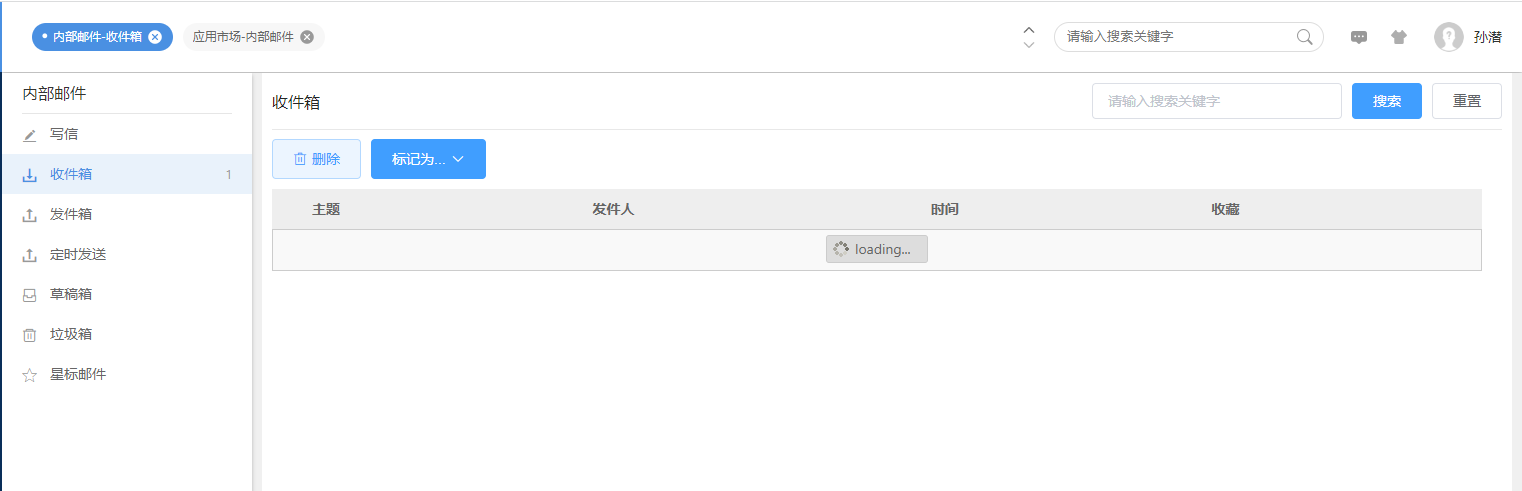The width and height of the screenshot is (1522, 491).
Task: Click the blue 搜索 button
Action: [1386, 101]
